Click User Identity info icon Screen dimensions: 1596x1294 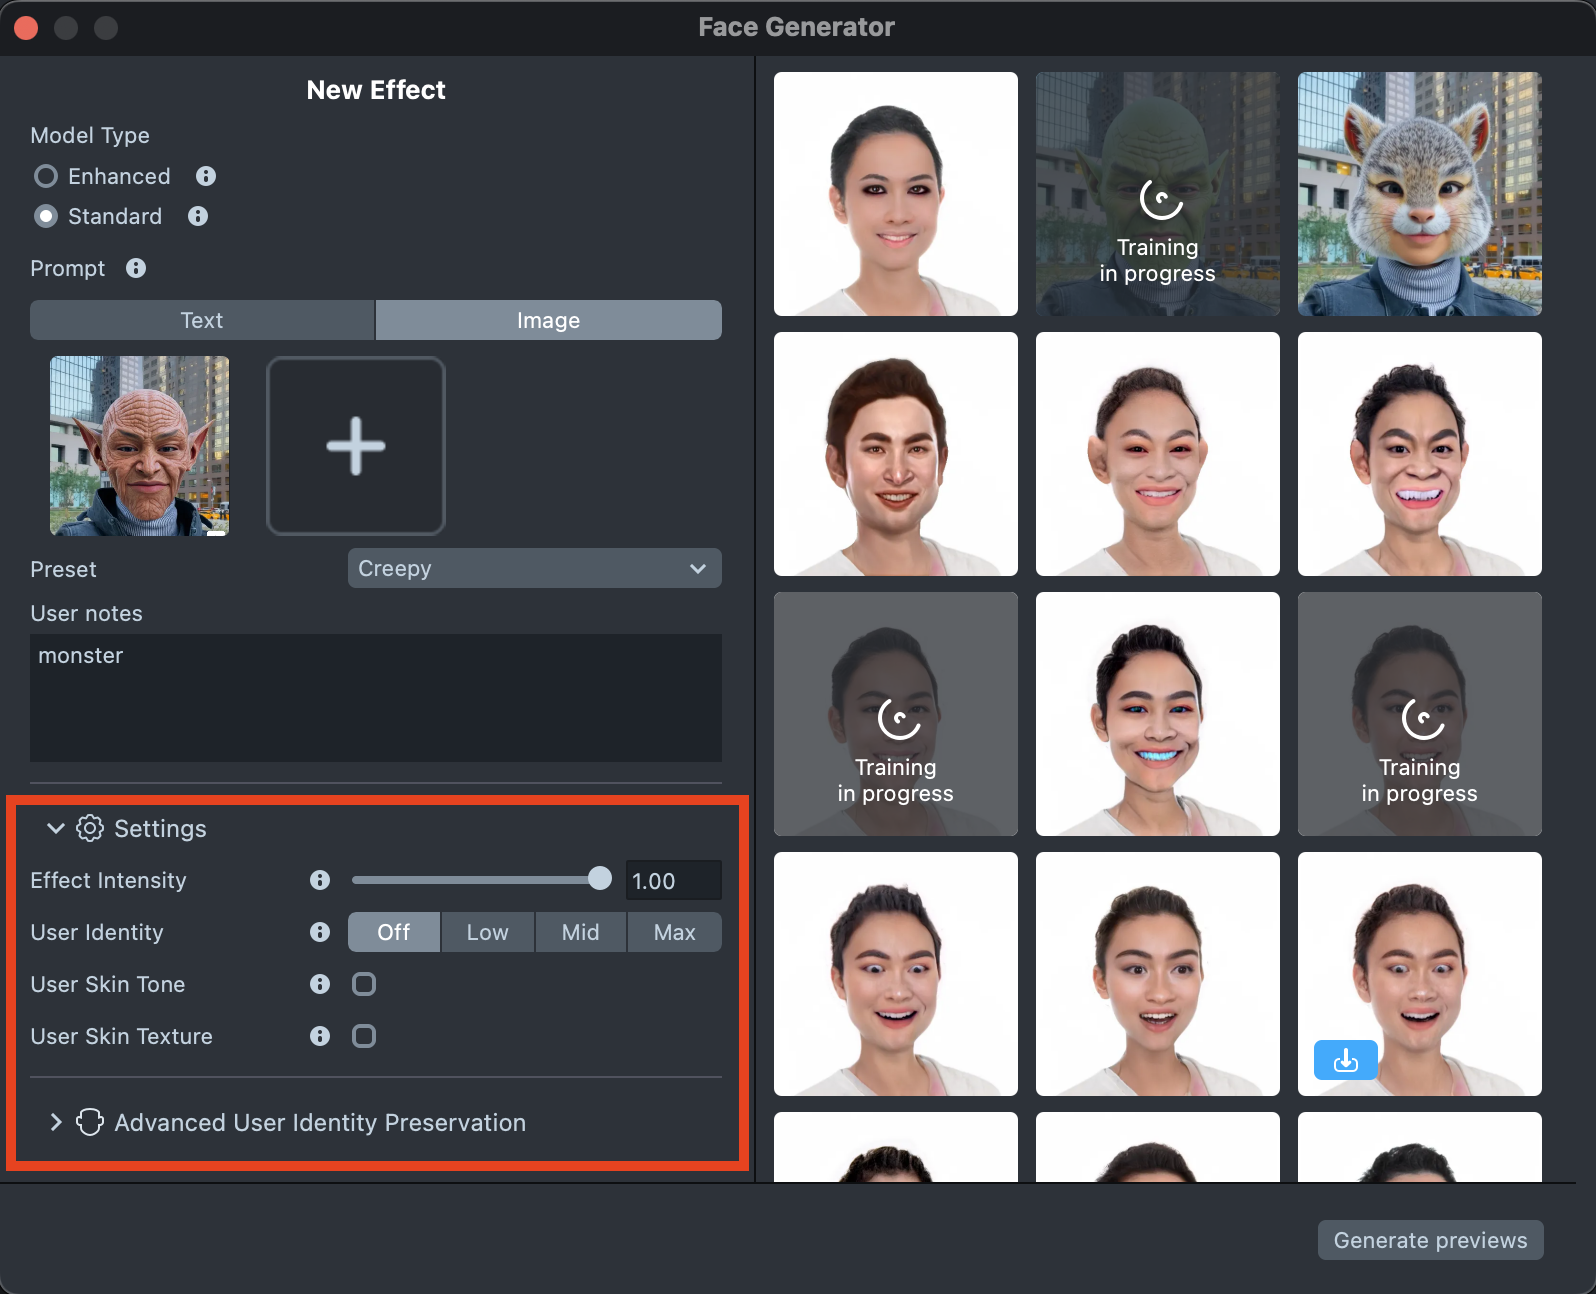(x=320, y=932)
